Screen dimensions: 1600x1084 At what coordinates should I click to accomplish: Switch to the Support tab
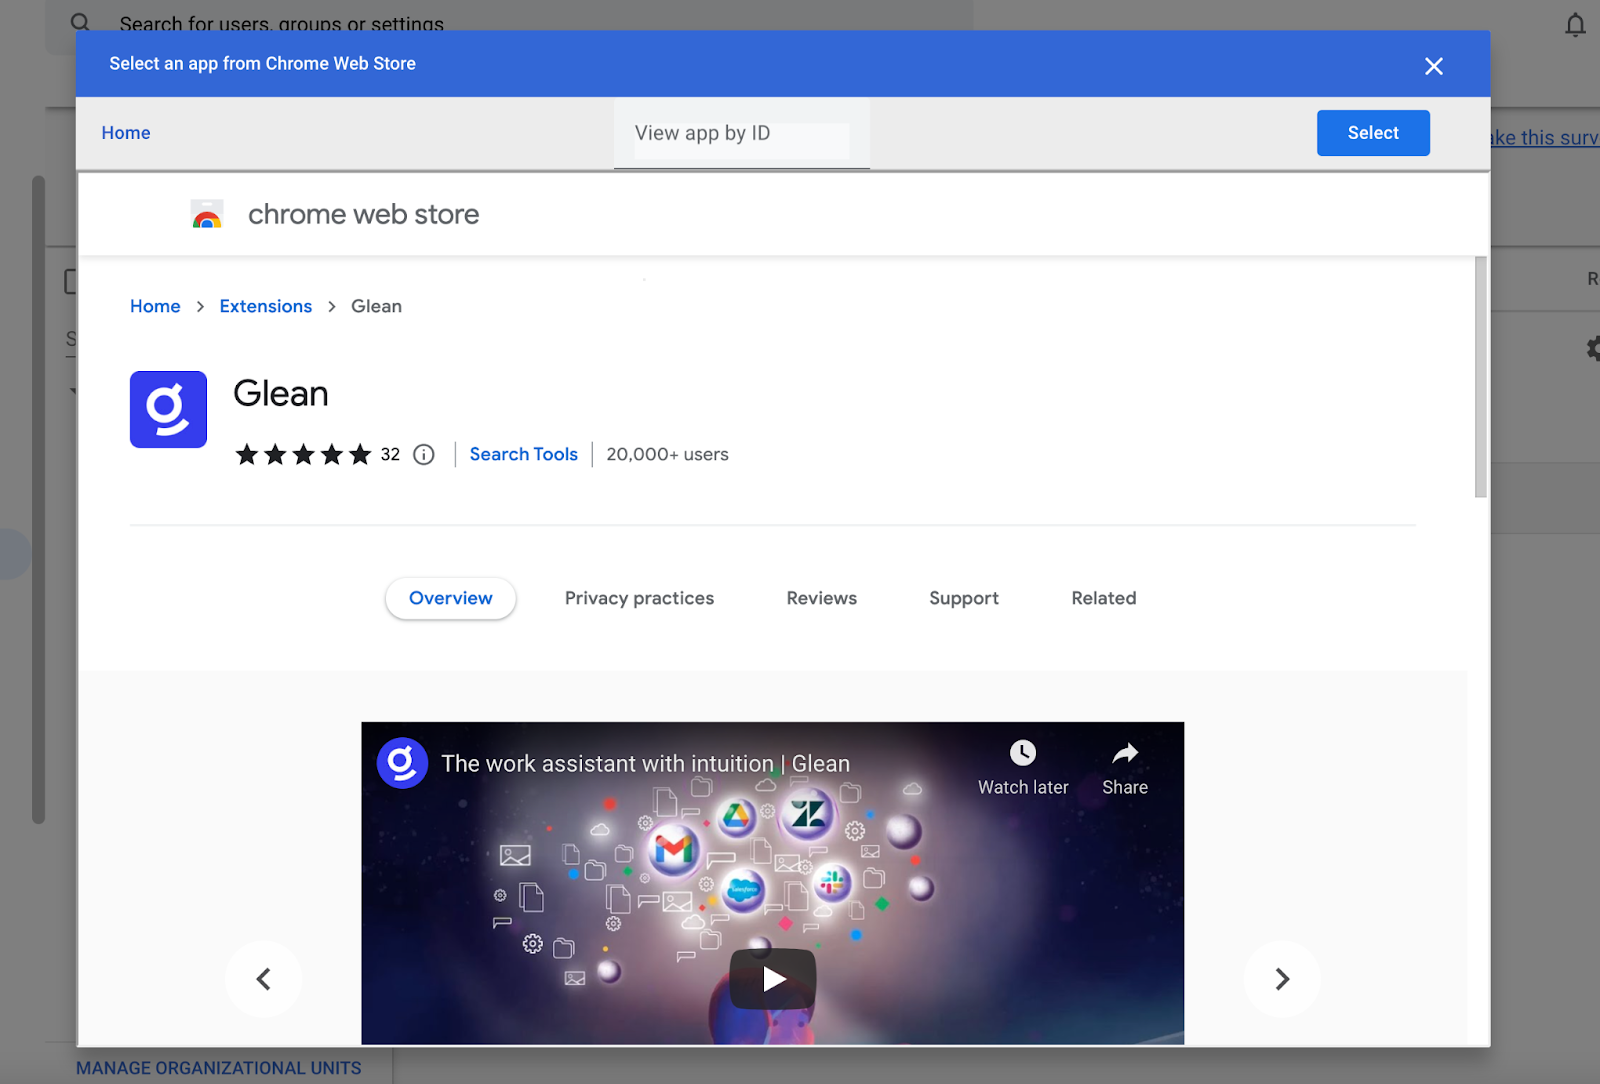964,598
